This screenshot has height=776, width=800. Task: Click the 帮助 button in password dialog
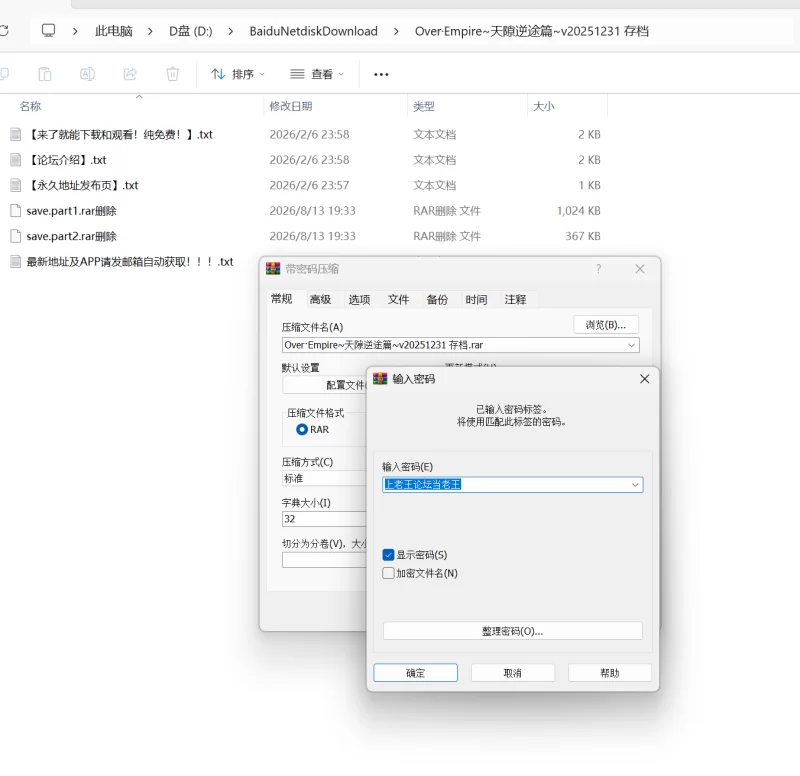pos(610,672)
